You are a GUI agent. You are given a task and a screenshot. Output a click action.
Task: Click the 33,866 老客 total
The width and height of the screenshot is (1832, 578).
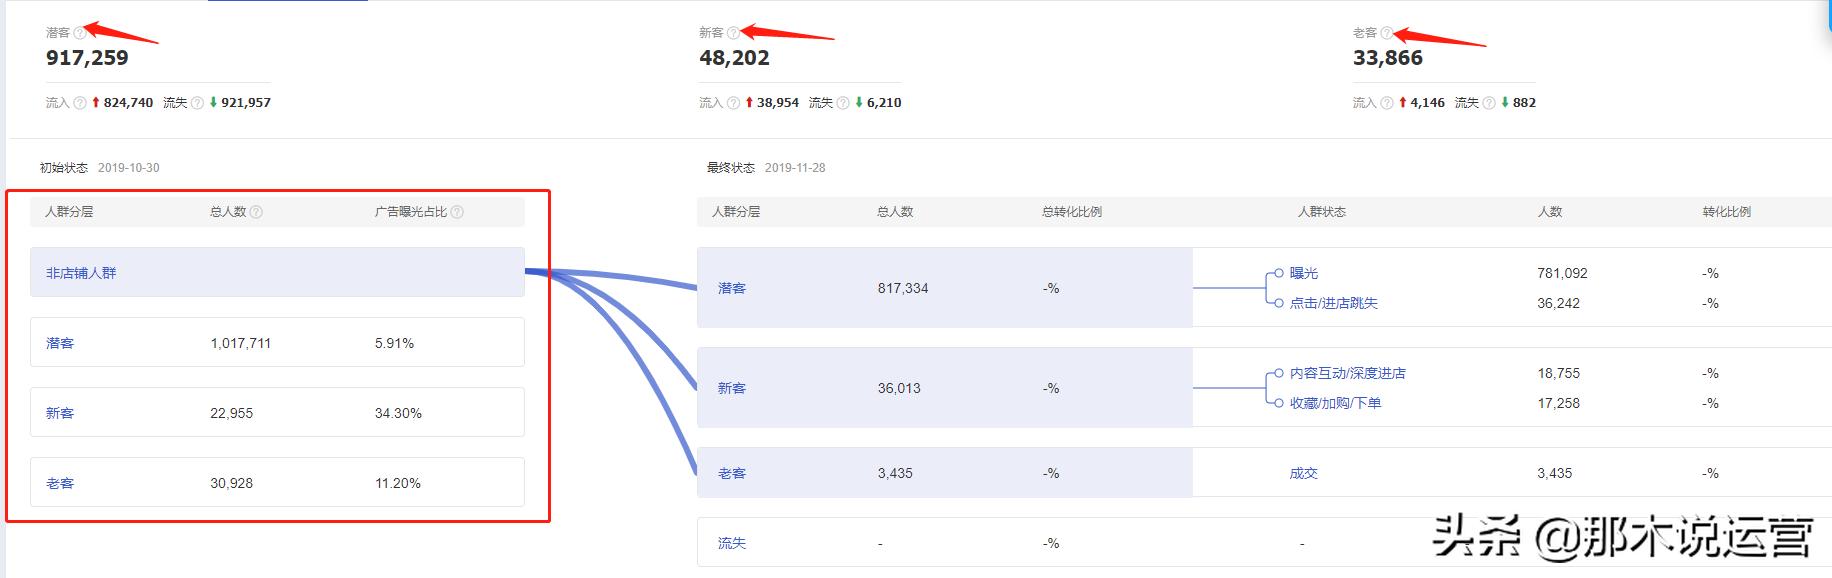point(1388,58)
